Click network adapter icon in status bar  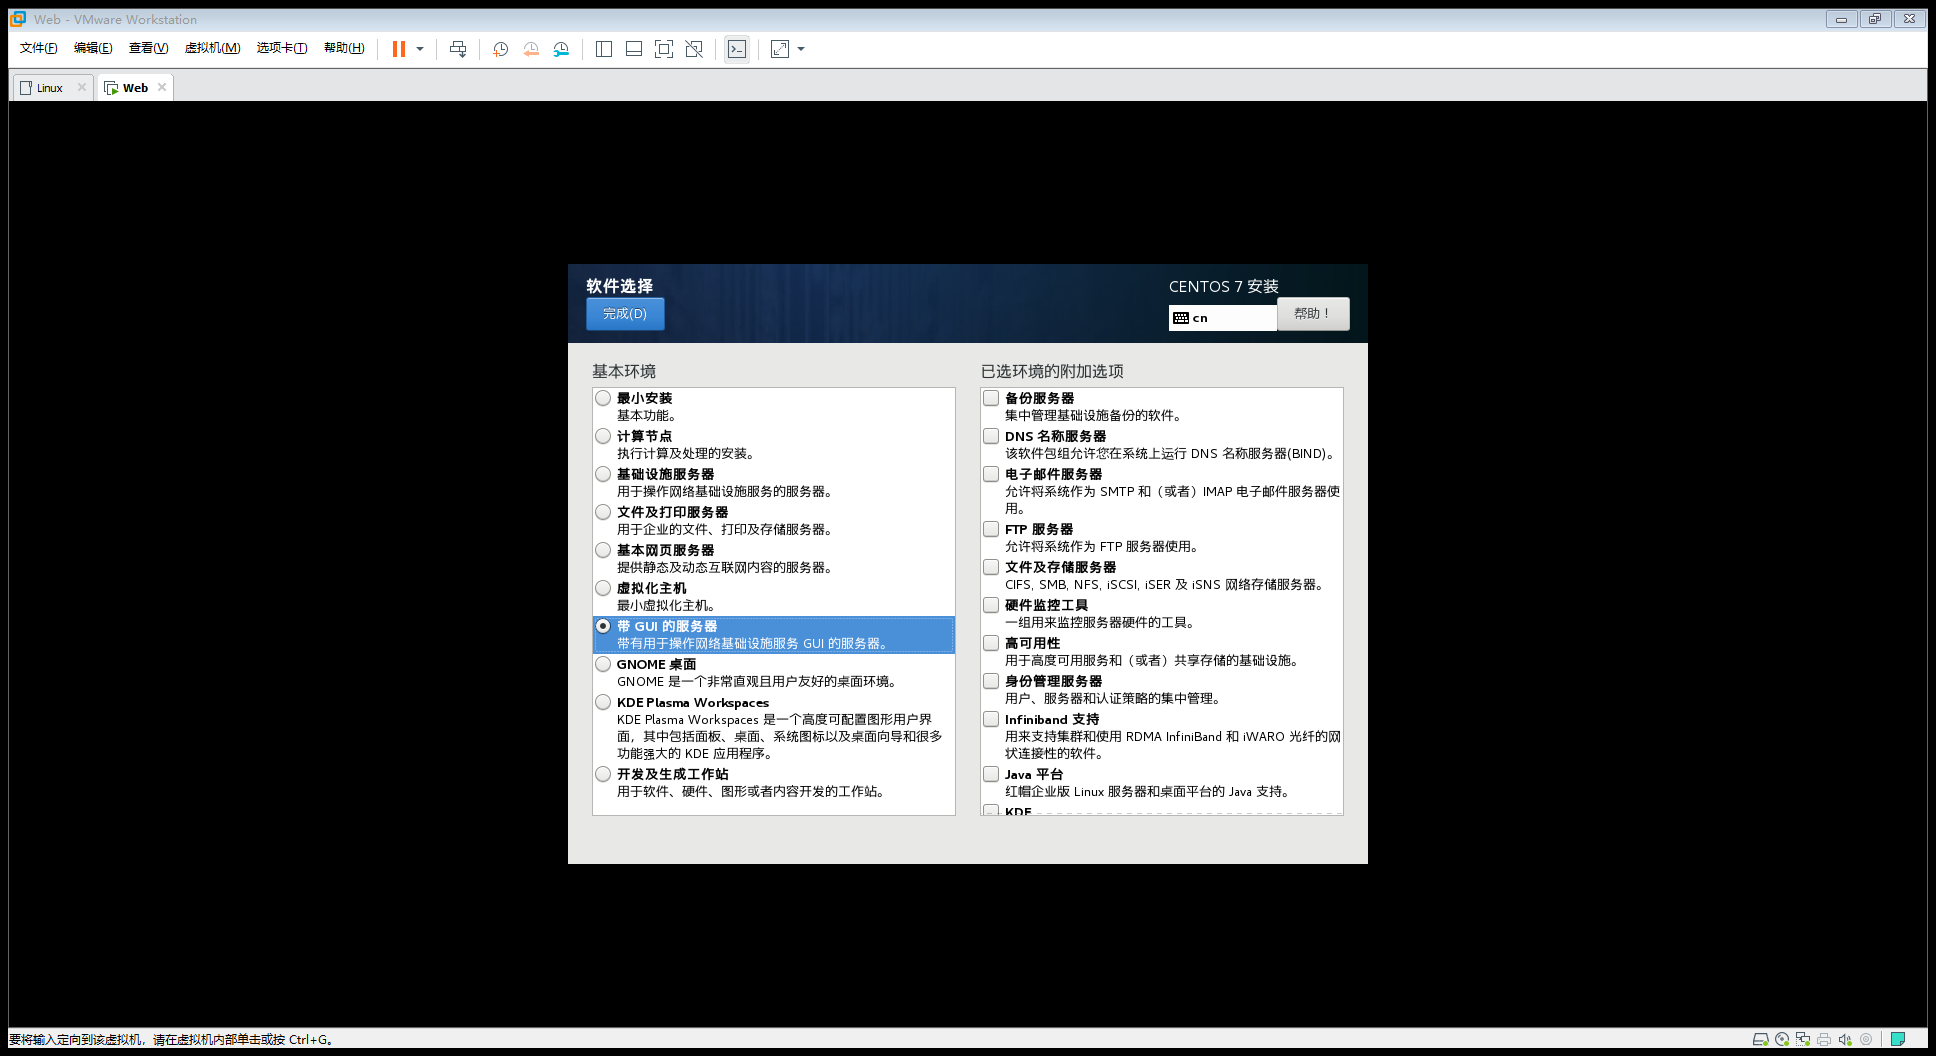(1803, 1040)
